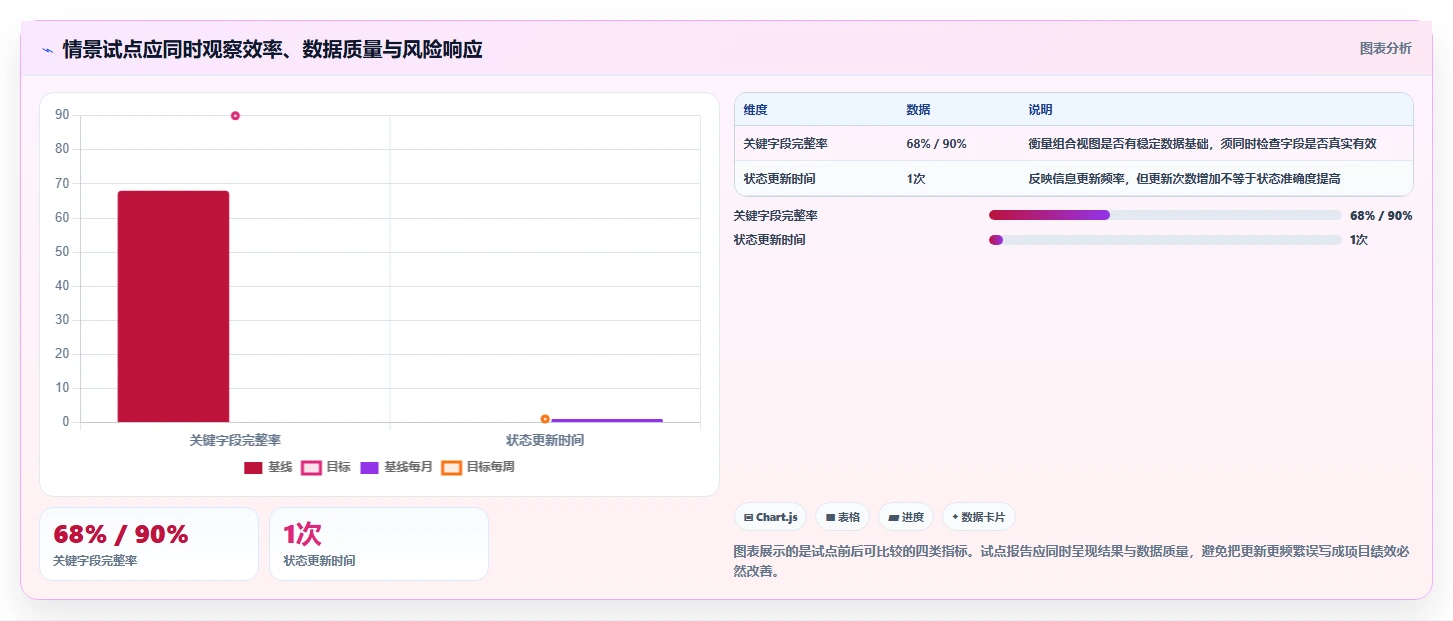Click the title 情景试点应同时观察效率
Image resolution: width=1453 pixels, height=621 pixels.
pyautogui.click(x=272, y=49)
